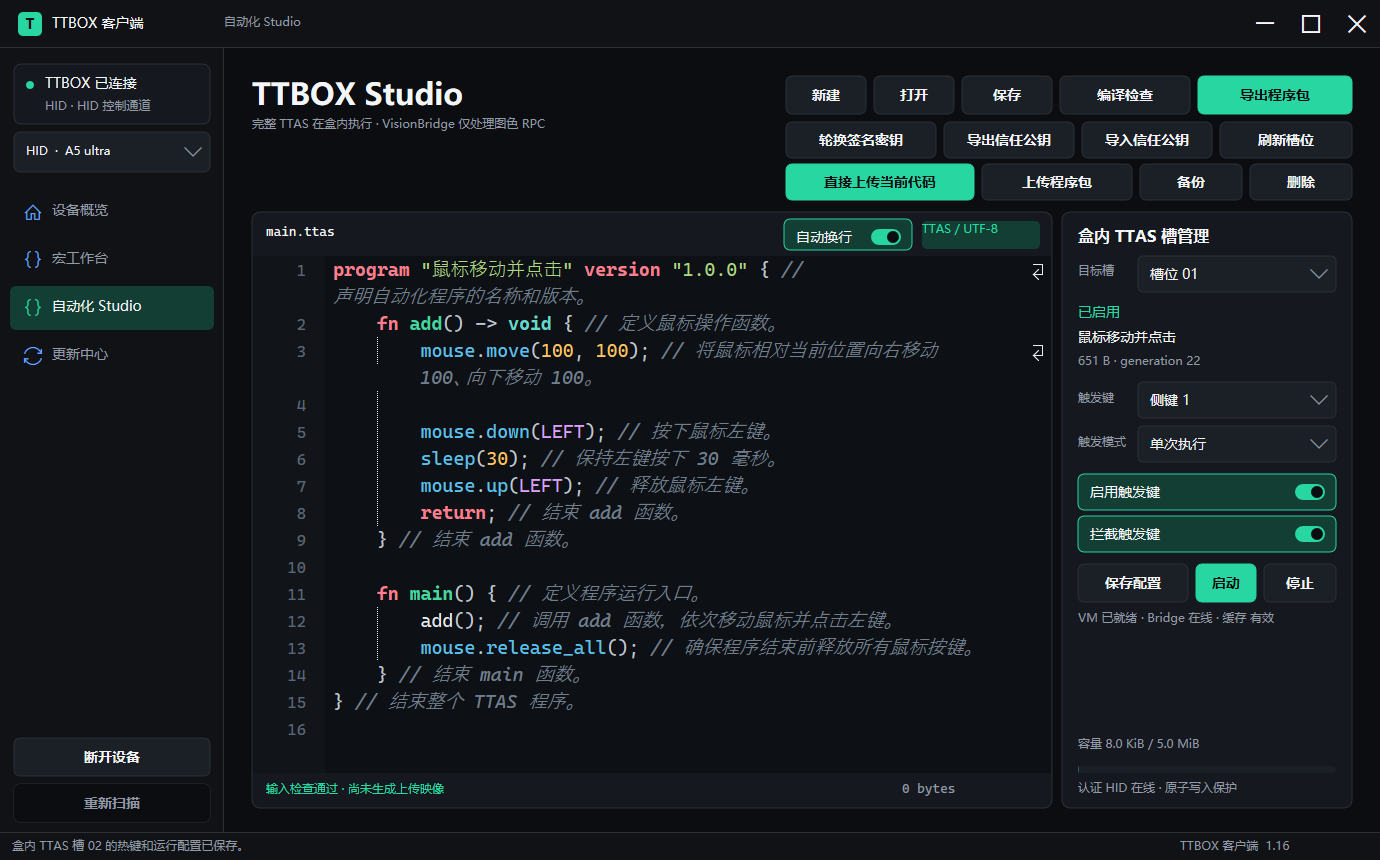Click the TTAS / UTF-8 encoding badge
Viewport: 1380px width, 860px height.
(x=981, y=234)
